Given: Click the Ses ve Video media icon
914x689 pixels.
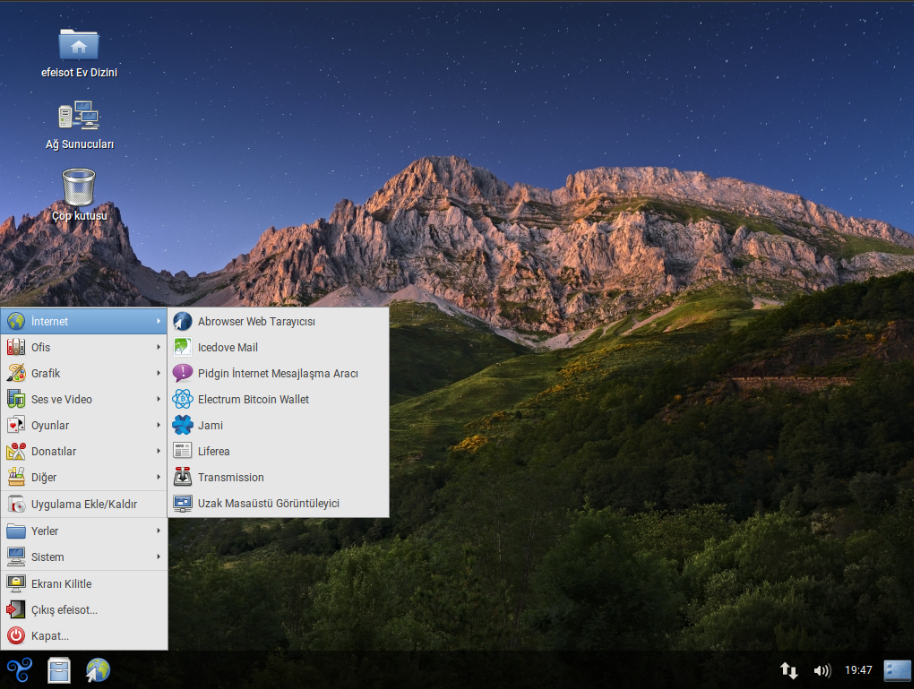Looking at the screenshot, I should (x=16, y=399).
